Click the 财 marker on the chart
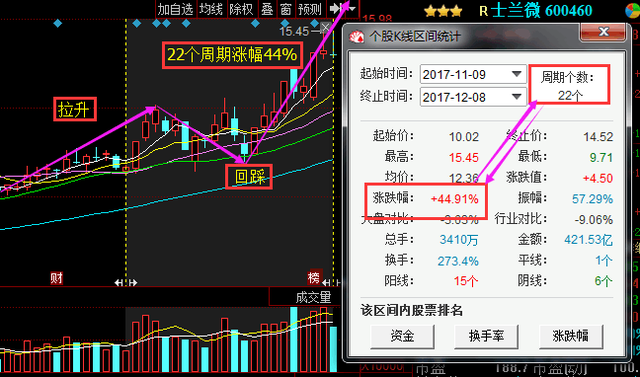Image resolution: width=640 pixels, height=377 pixels. point(57,278)
